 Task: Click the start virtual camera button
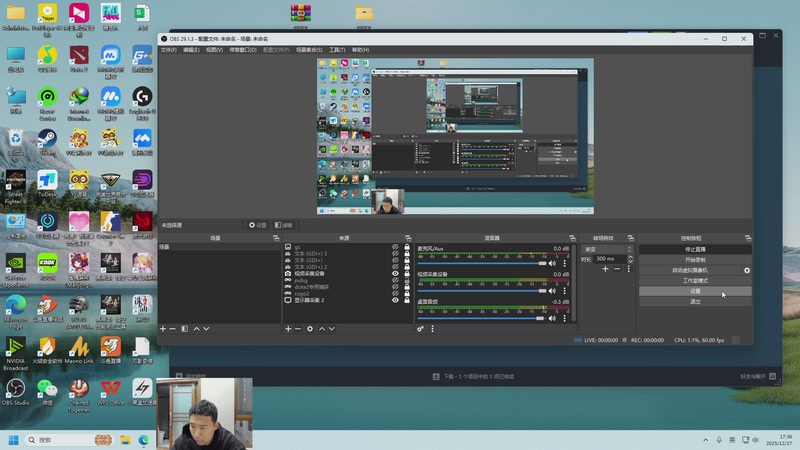pos(690,270)
